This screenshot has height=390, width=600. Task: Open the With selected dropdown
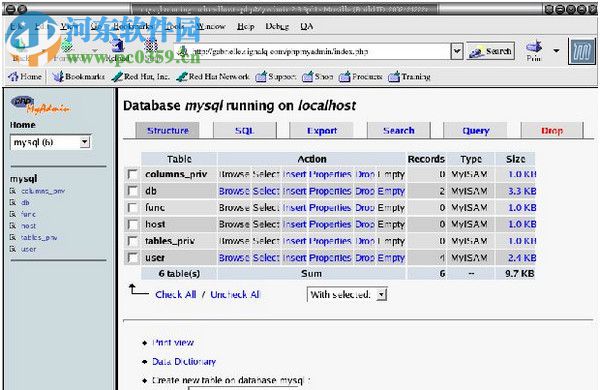pyautogui.click(x=347, y=295)
